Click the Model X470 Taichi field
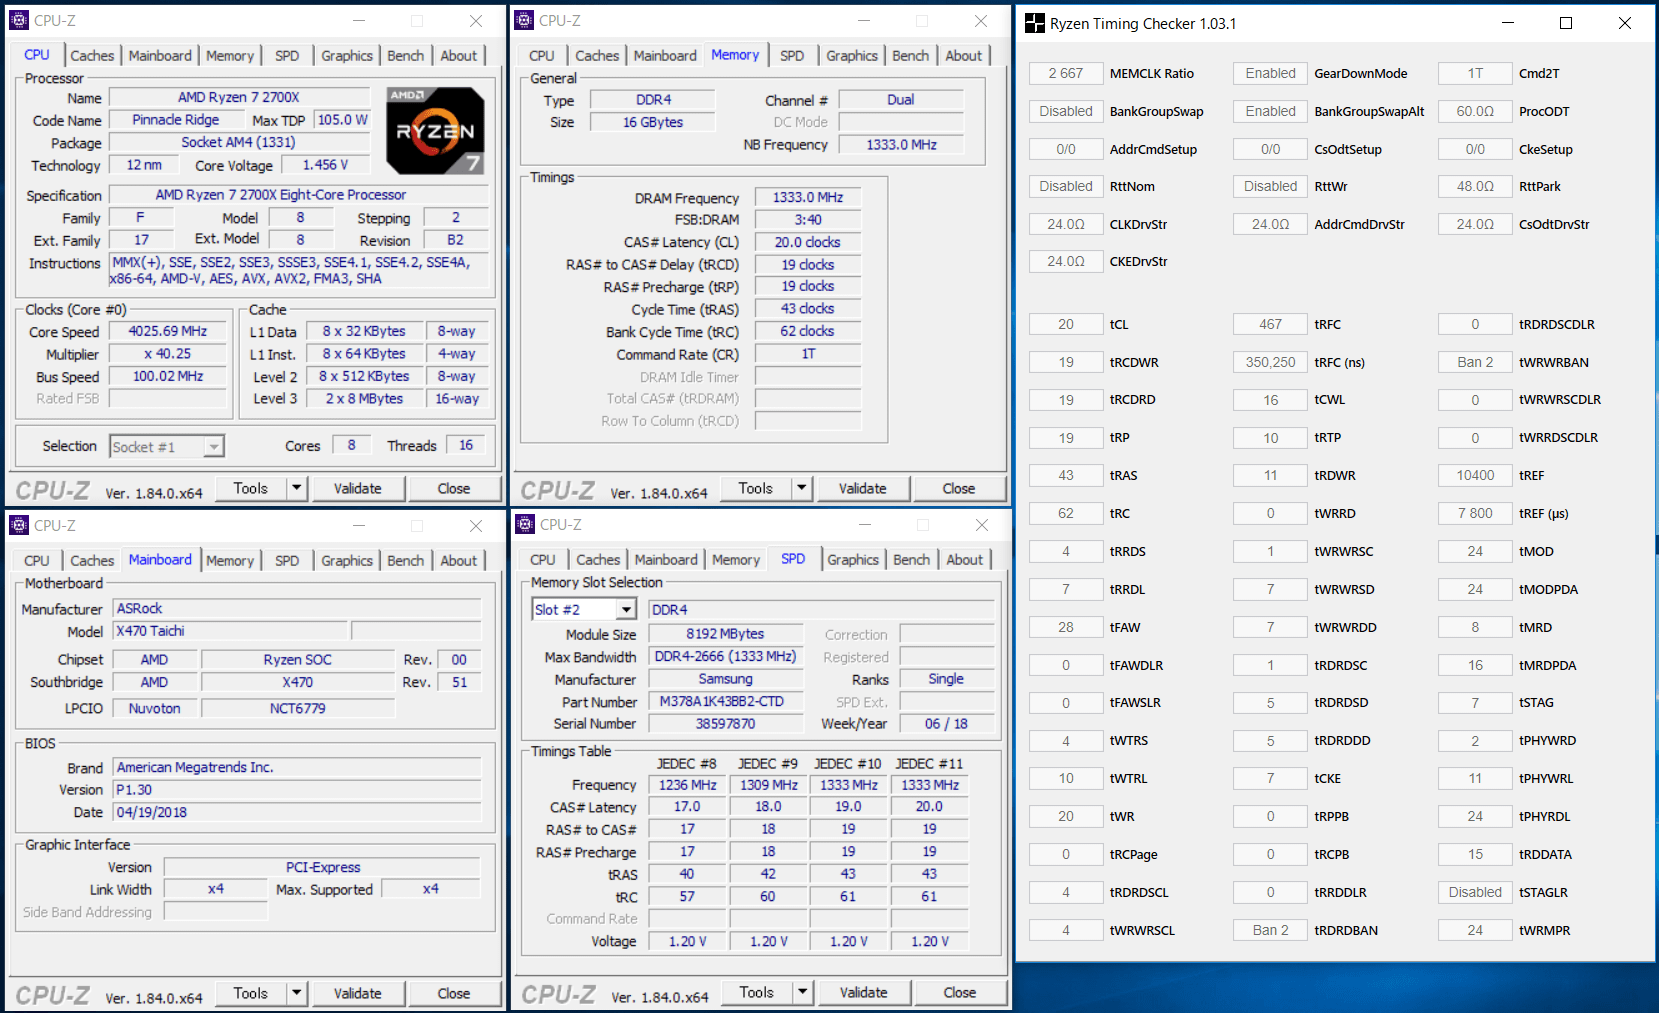The image size is (1659, 1013). (x=231, y=631)
